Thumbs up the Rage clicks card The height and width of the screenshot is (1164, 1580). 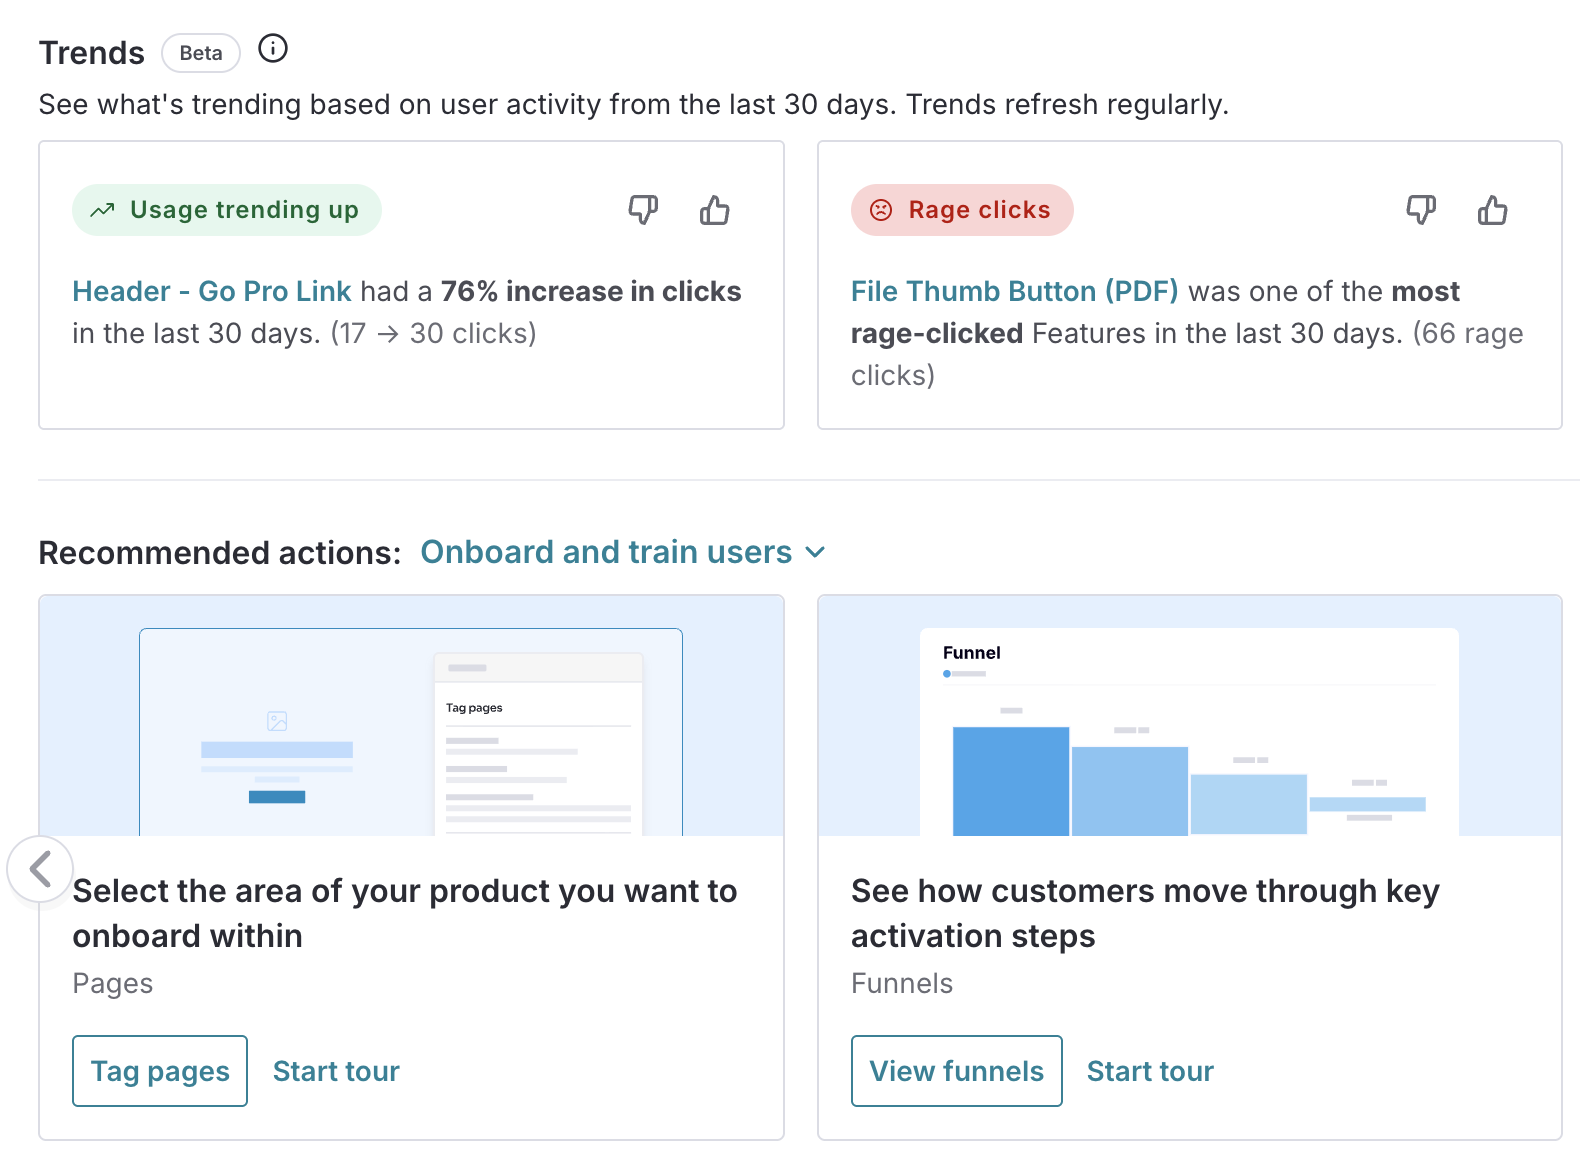1492,210
